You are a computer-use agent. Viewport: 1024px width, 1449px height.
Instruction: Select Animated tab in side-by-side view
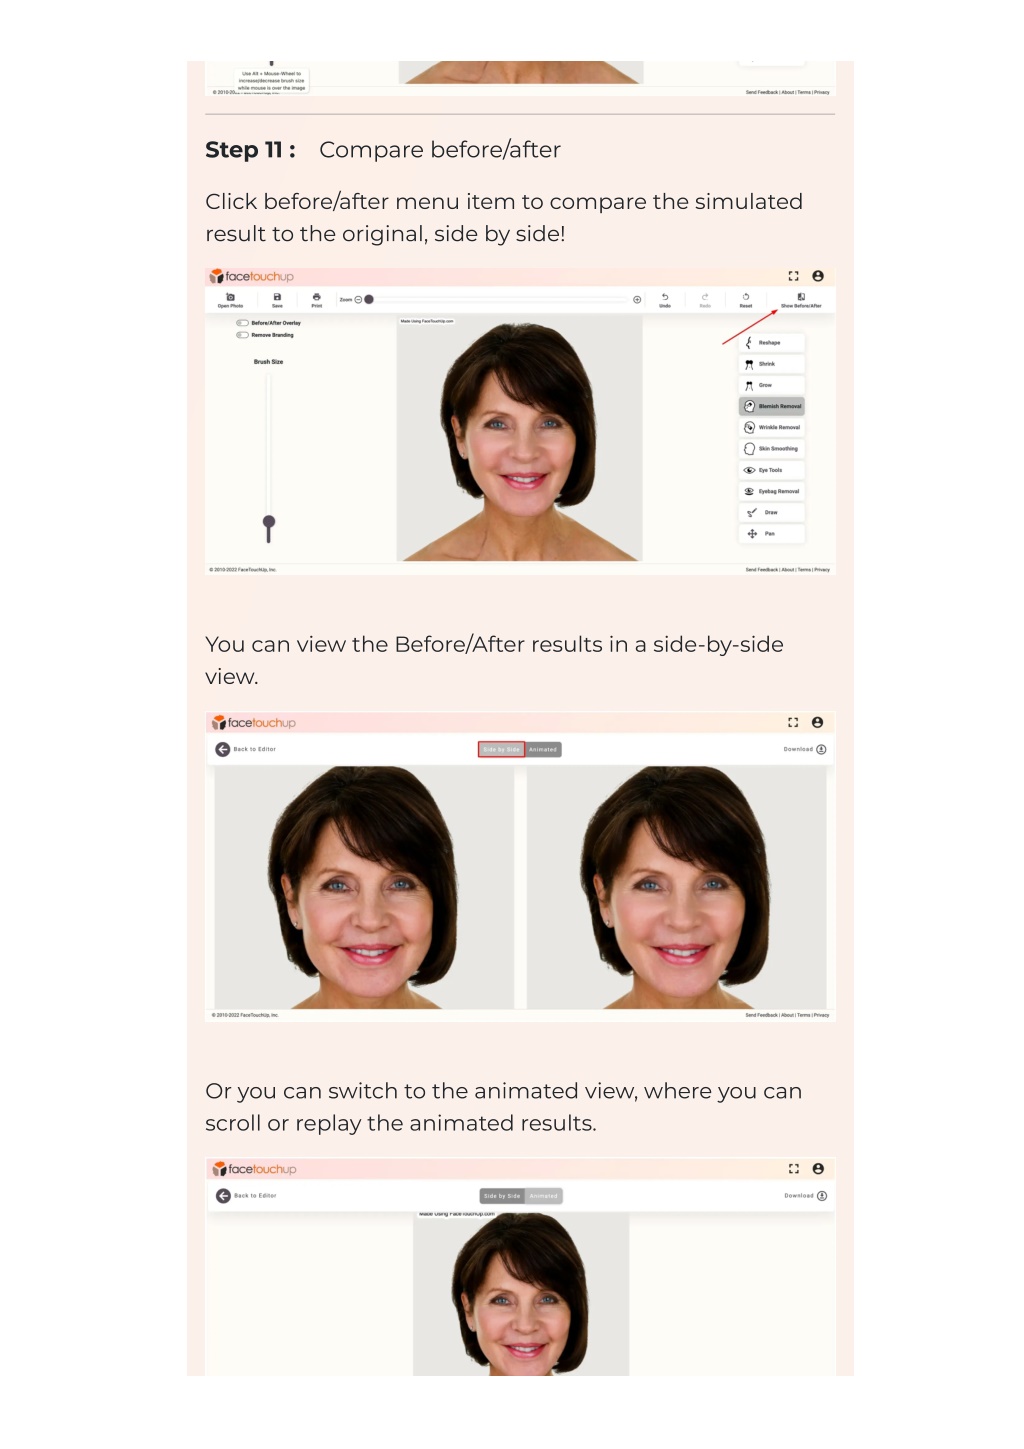click(543, 749)
